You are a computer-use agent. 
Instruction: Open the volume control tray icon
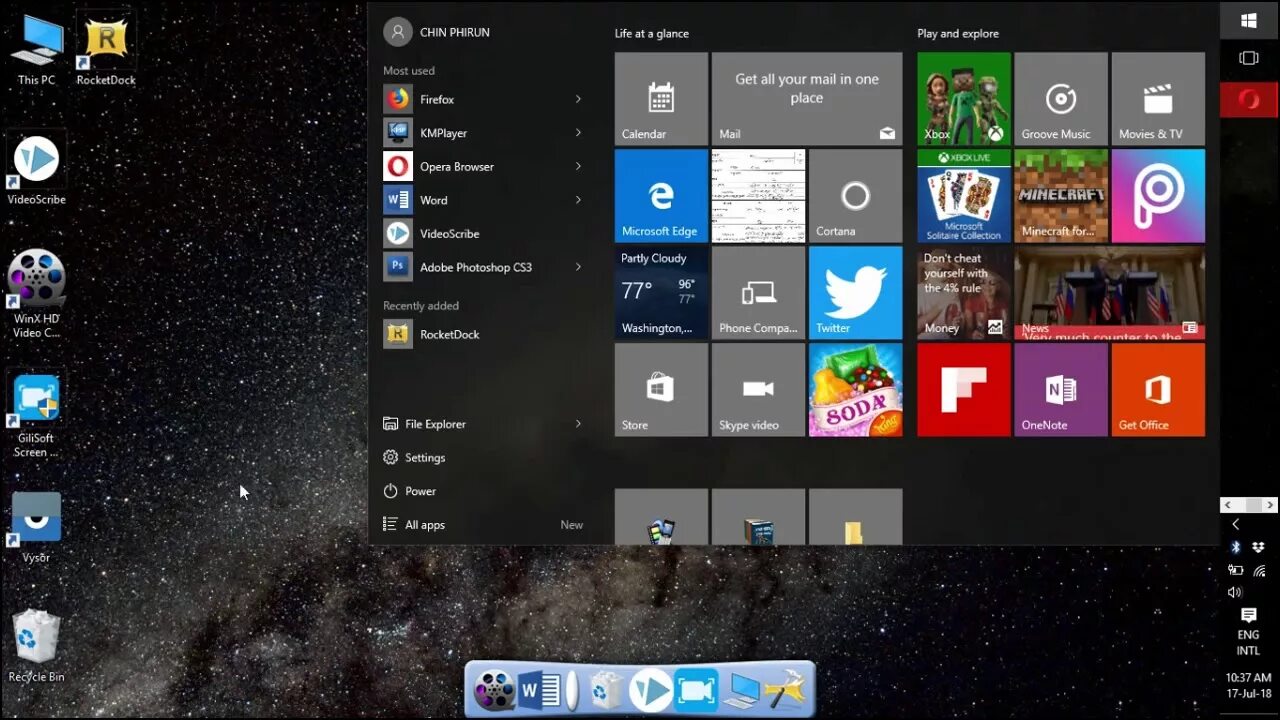pyautogui.click(x=1235, y=592)
